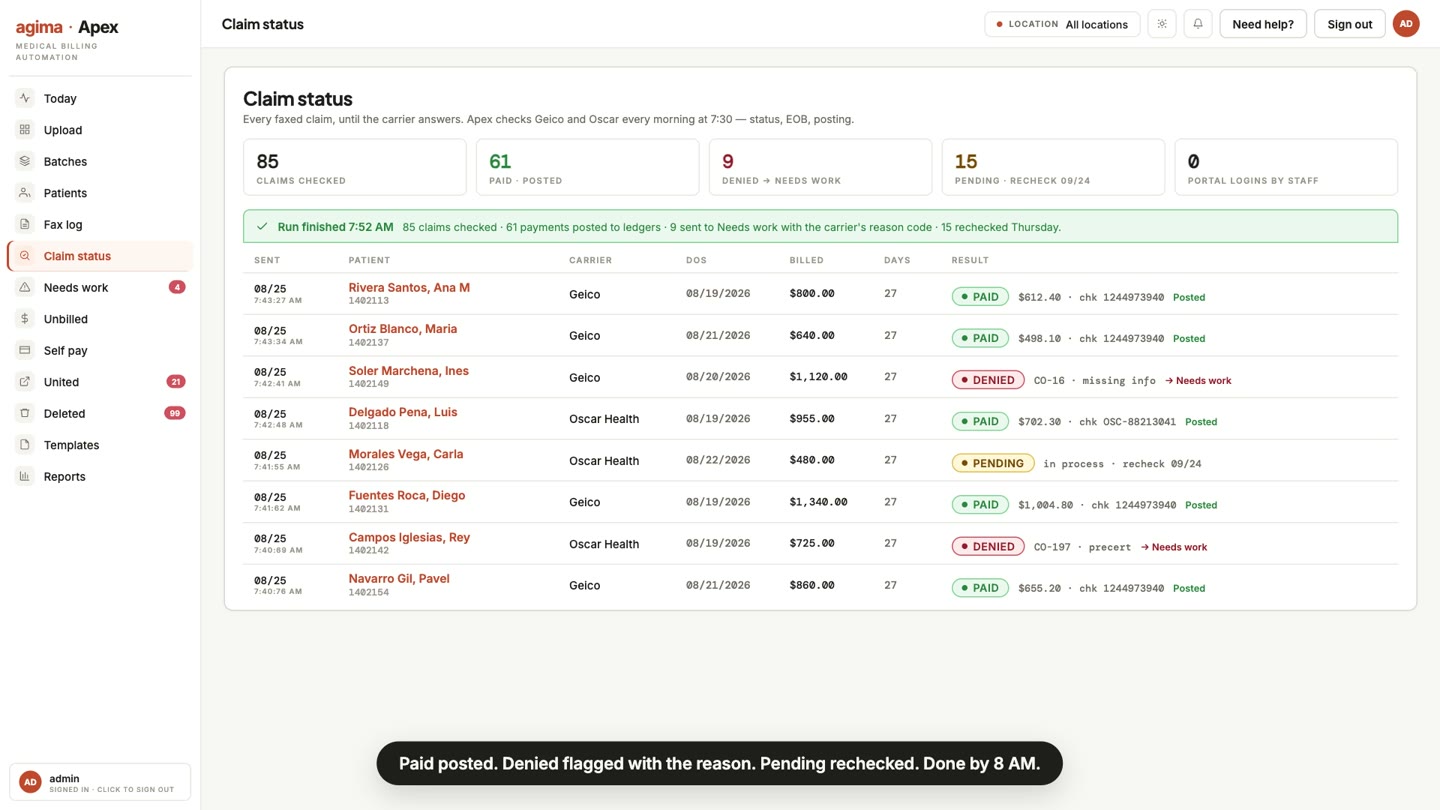Viewport: 1440px width, 810px height.
Task: Open the Deleted menu label
Action: pos(64,413)
